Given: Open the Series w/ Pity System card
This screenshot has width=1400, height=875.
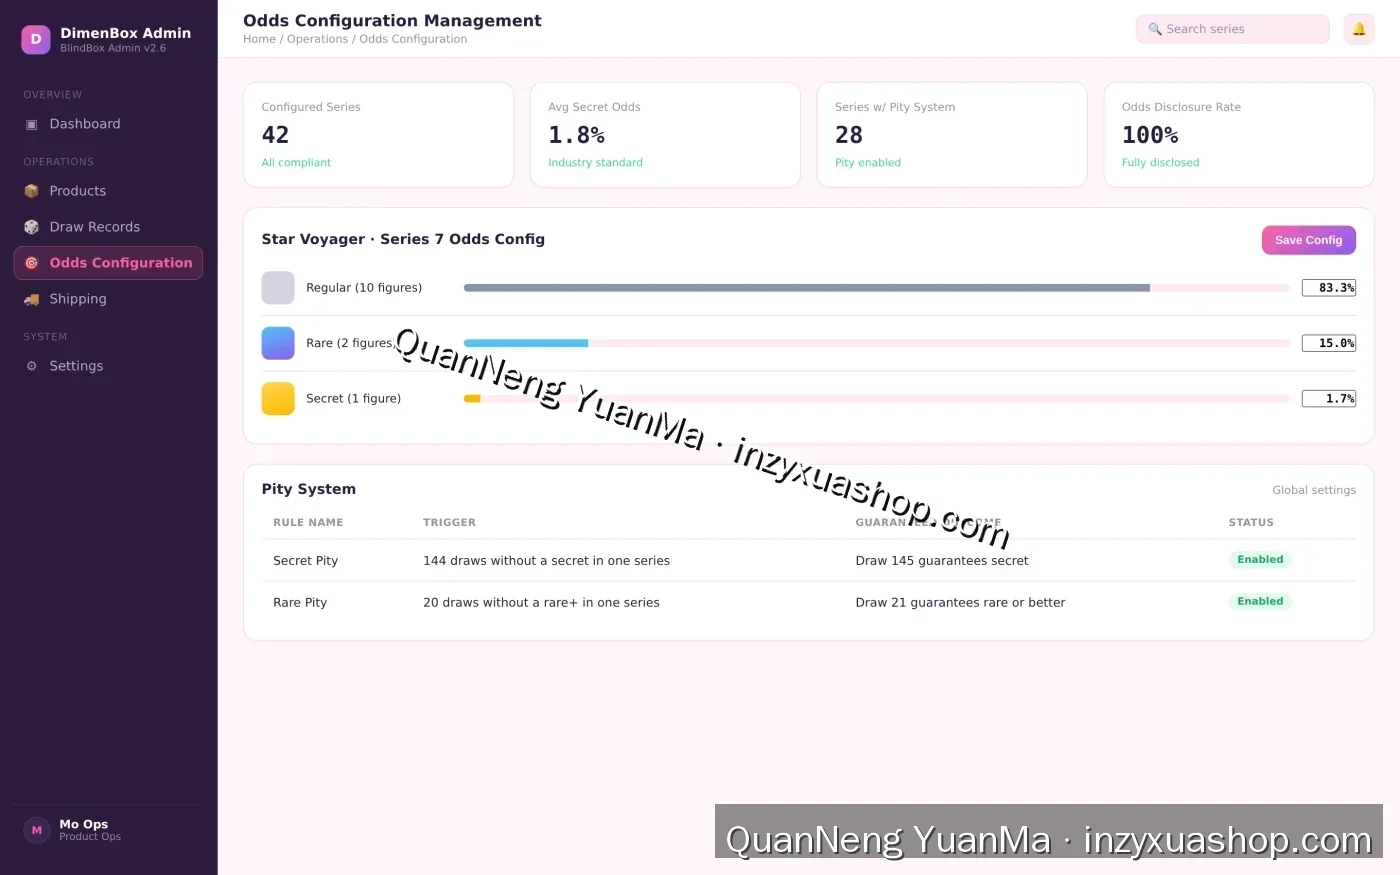Looking at the screenshot, I should pyautogui.click(x=952, y=135).
